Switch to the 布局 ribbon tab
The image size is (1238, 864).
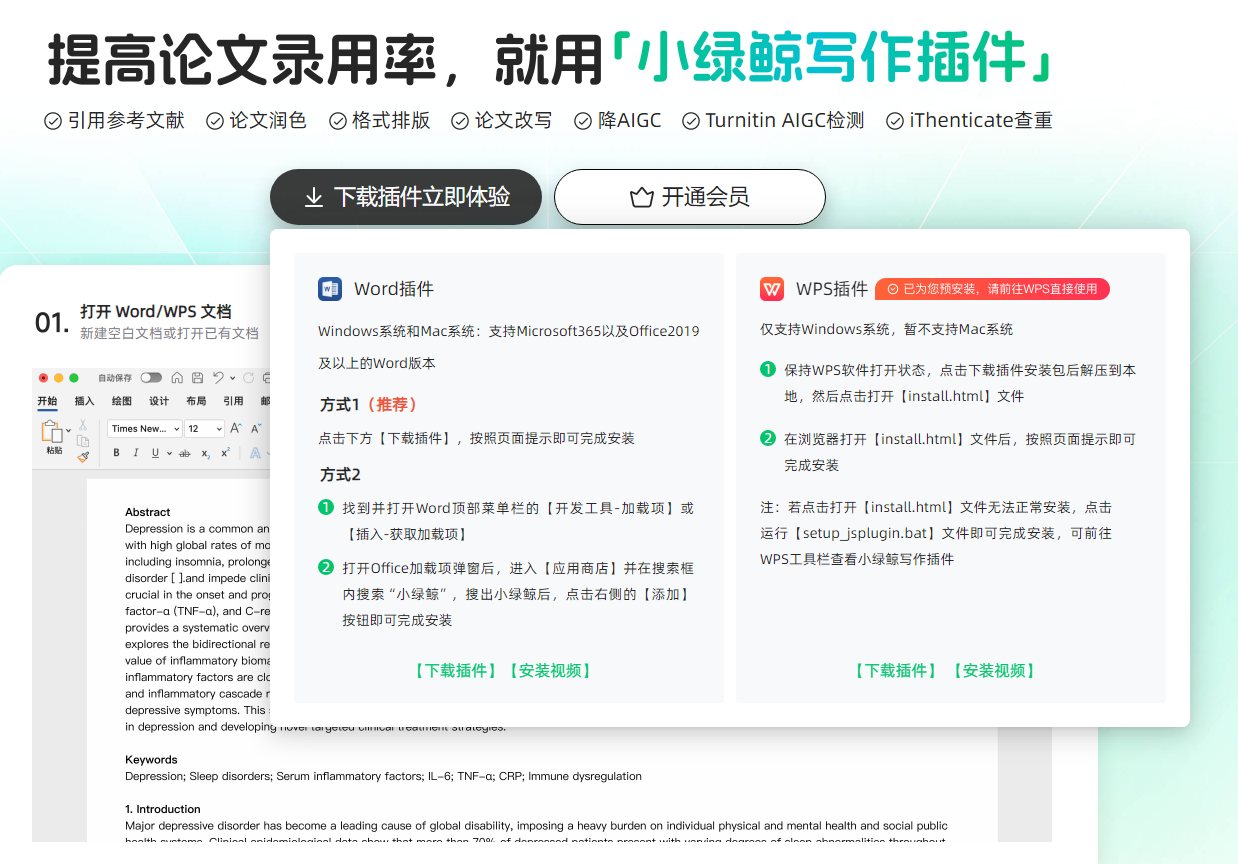click(196, 401)
